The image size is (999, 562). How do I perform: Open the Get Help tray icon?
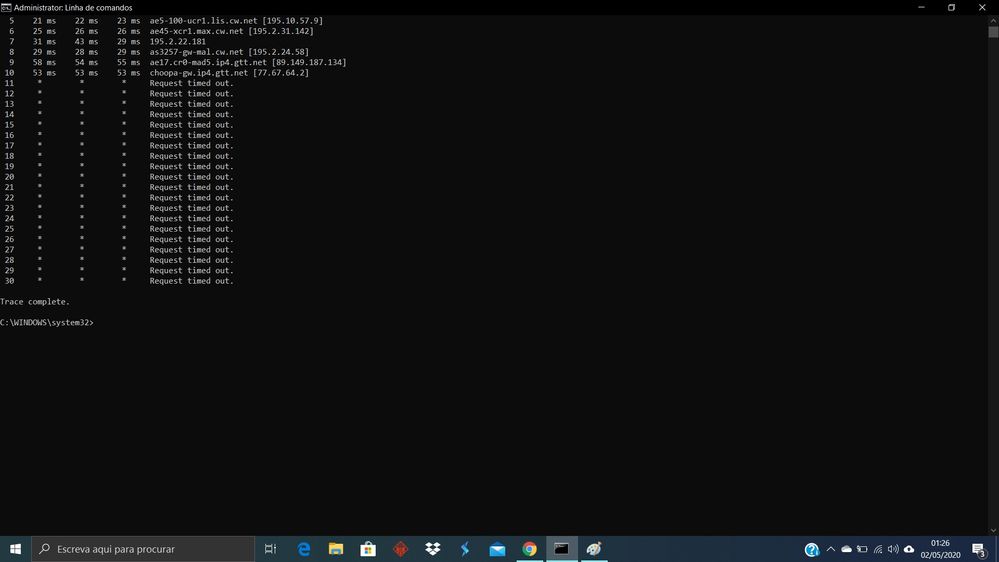pos(812,549)
